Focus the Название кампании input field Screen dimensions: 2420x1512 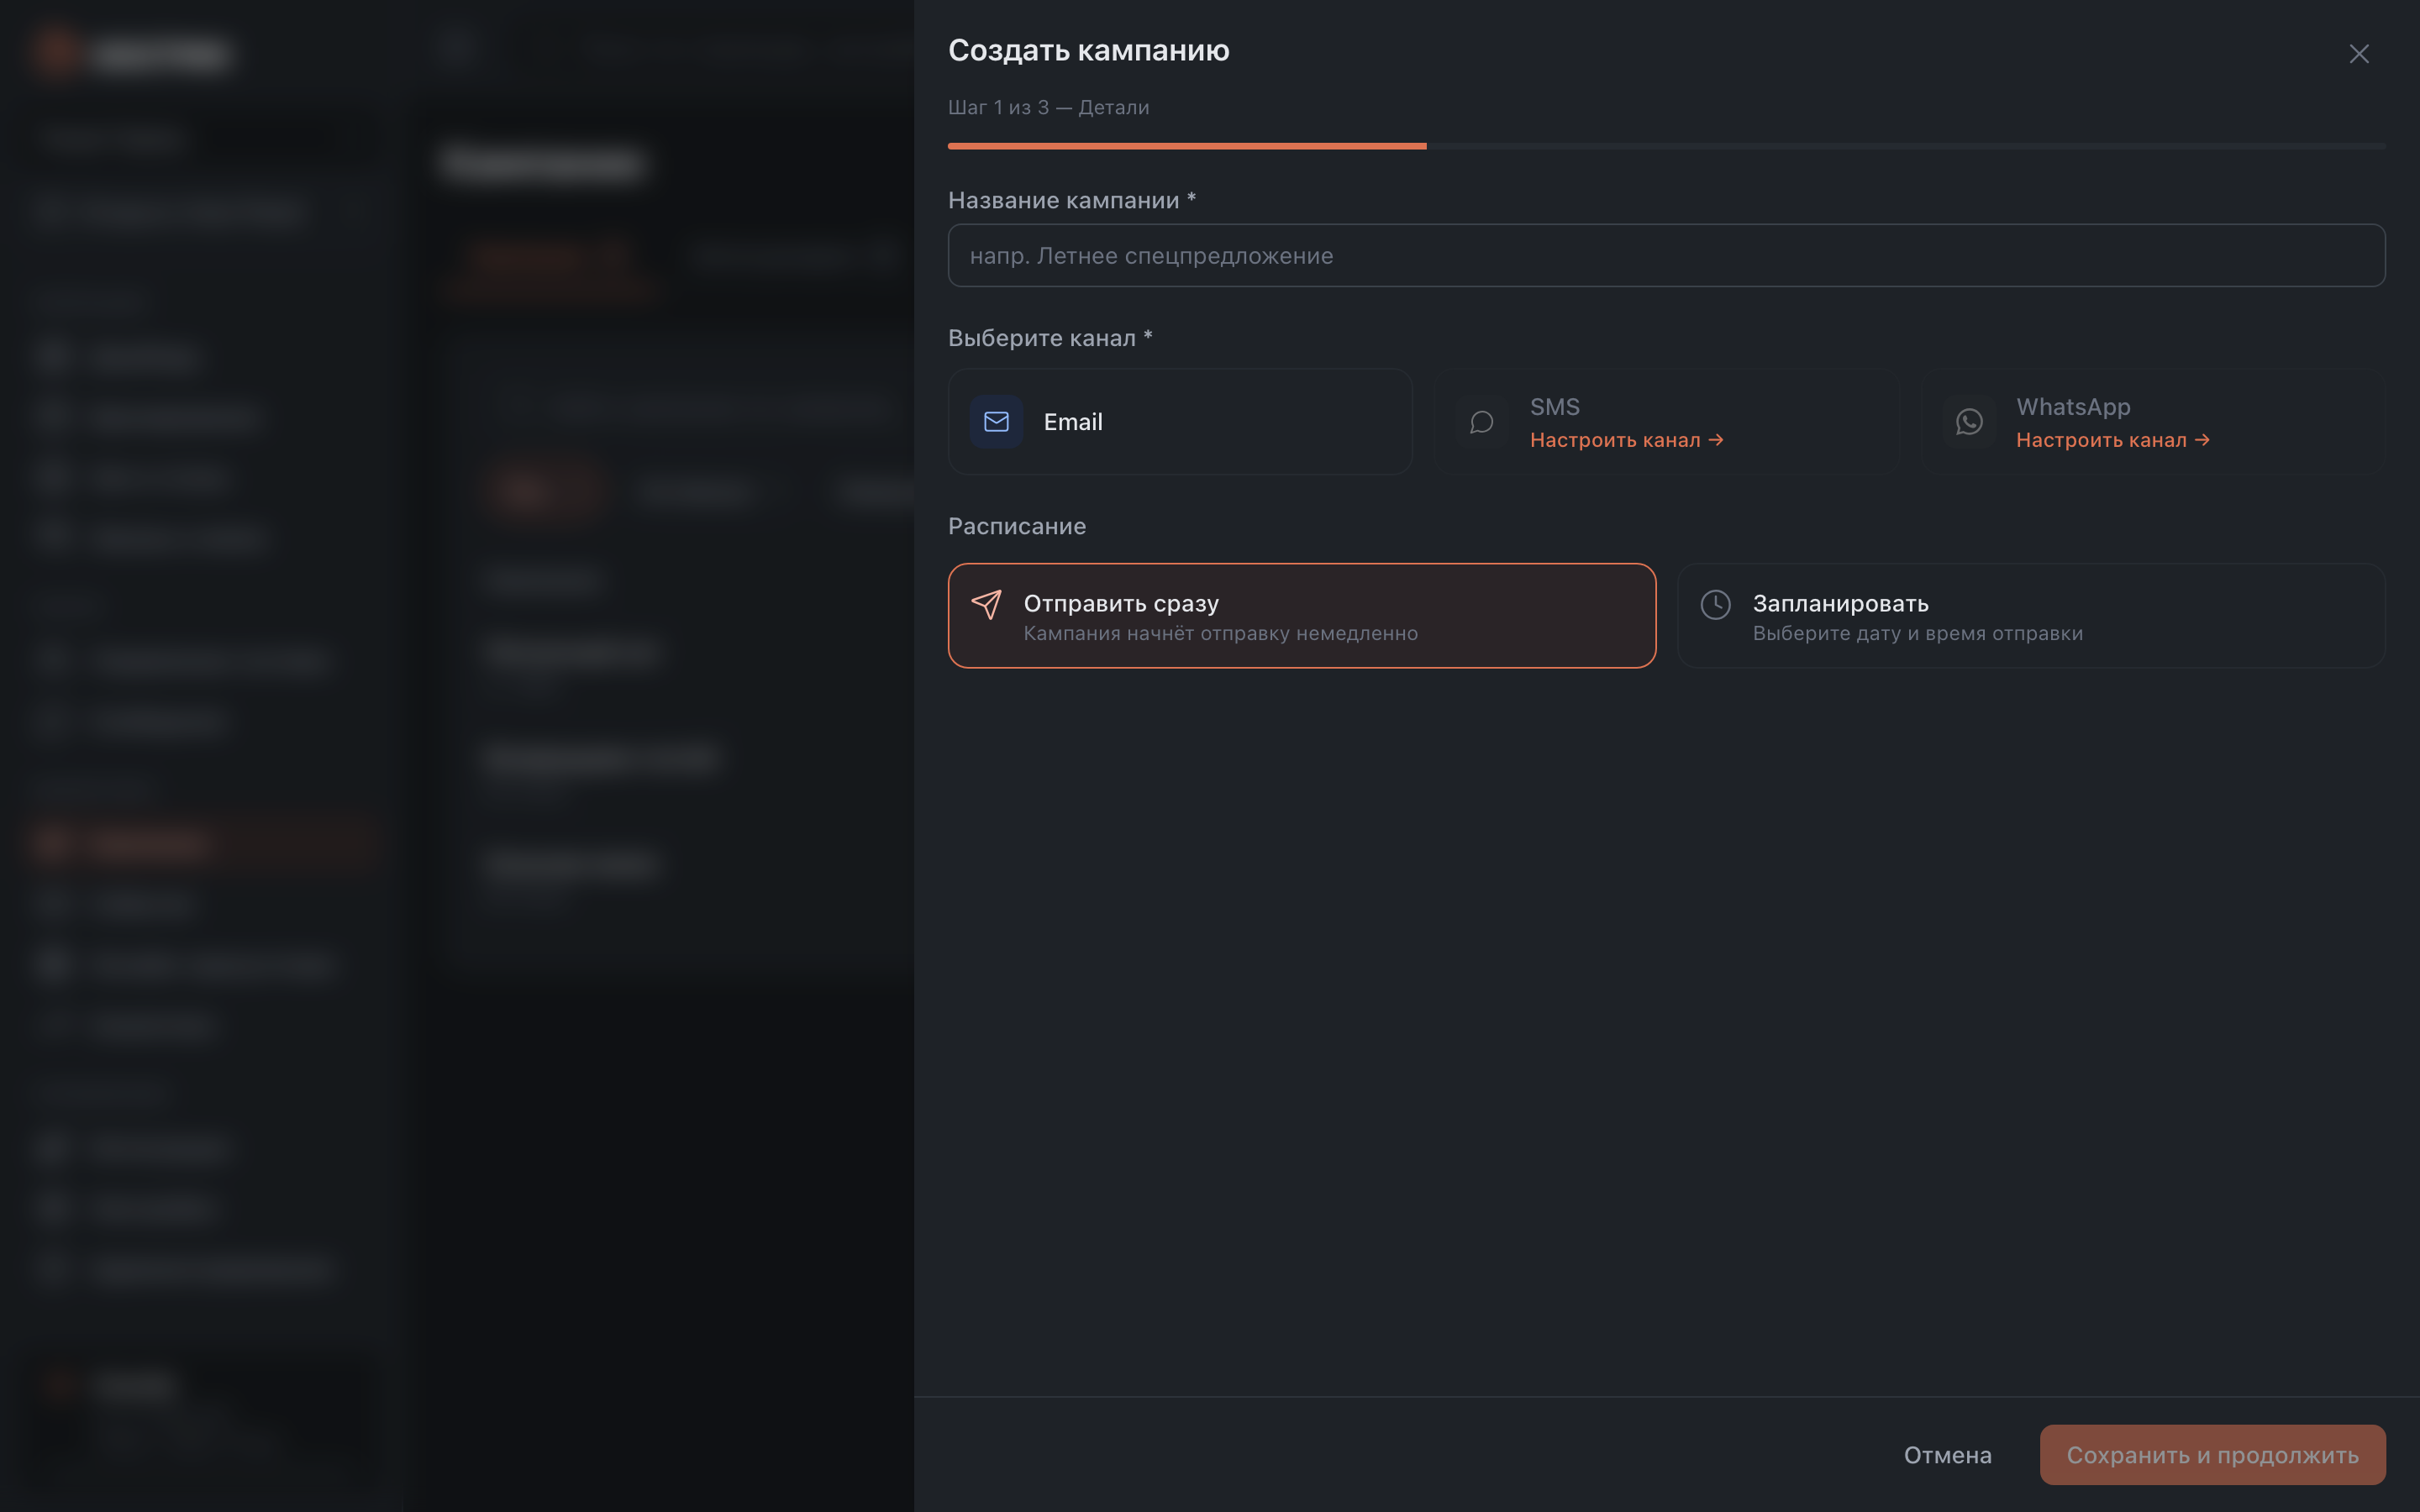(x=1666, y=256)
